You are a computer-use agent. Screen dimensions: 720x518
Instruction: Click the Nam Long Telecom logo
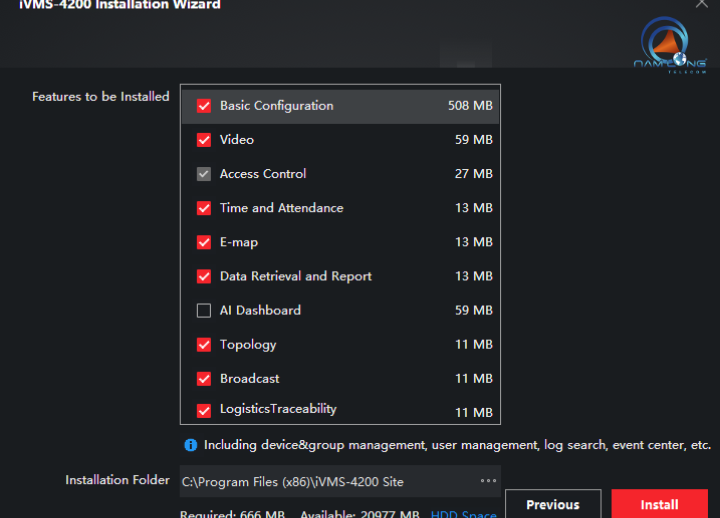(x=670, y=48)
